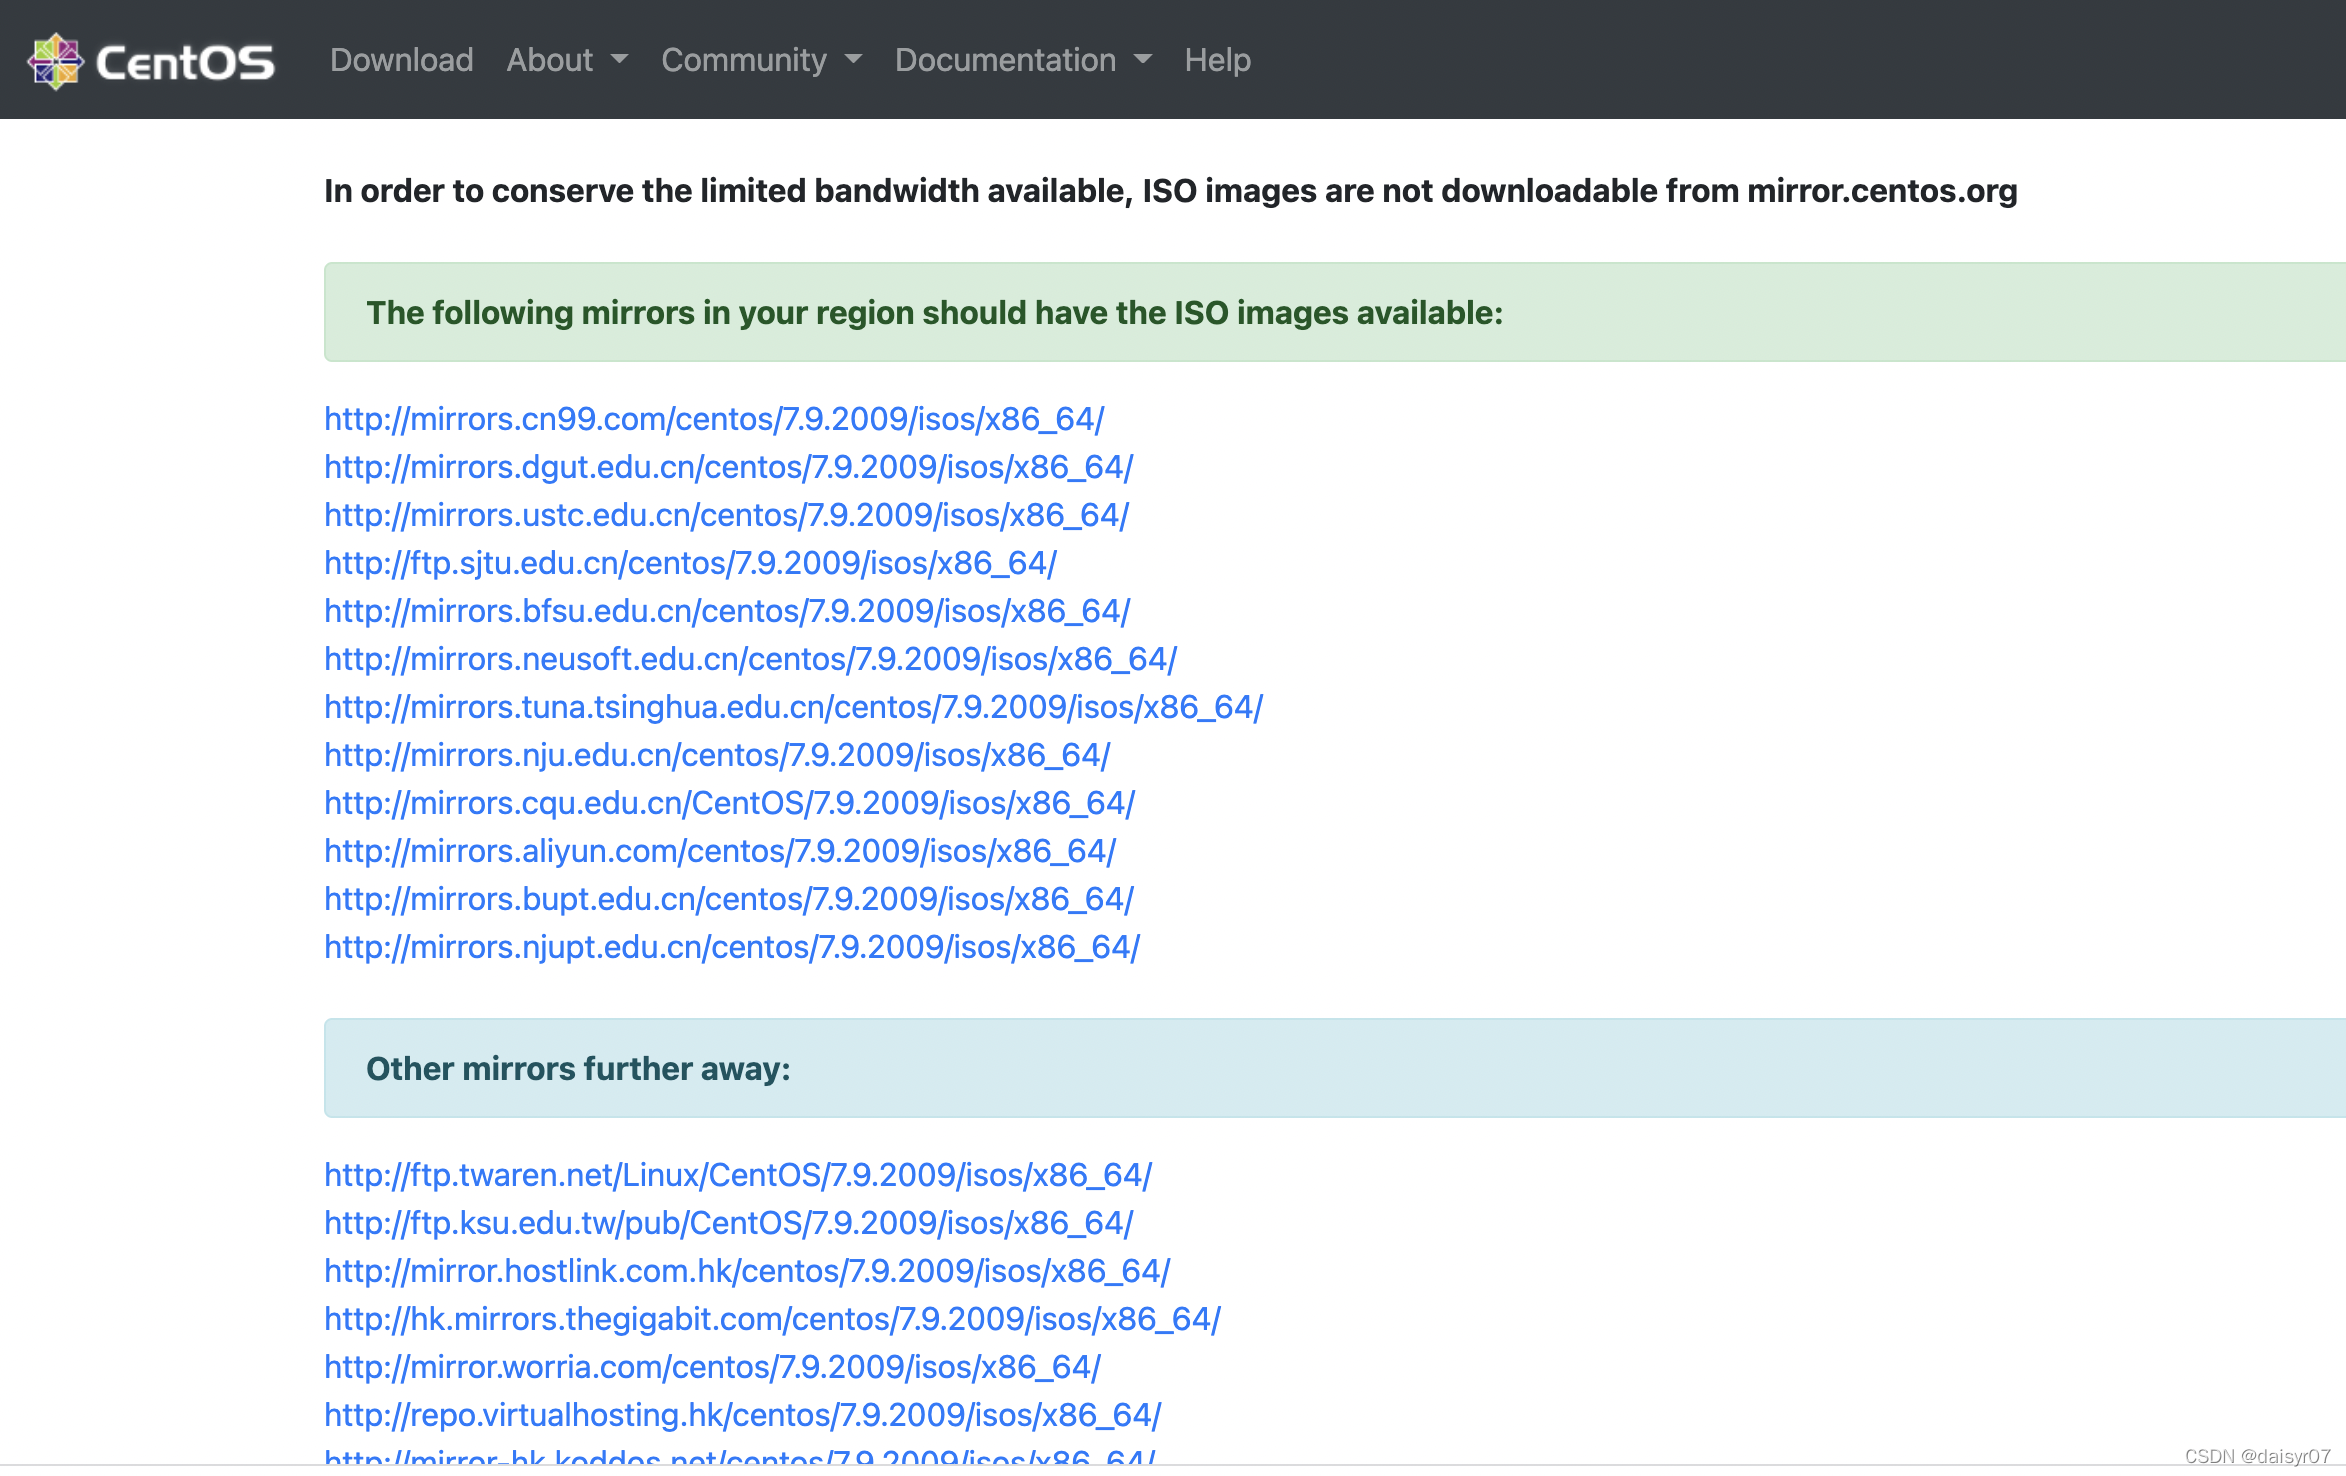Viewport: 2346px width, 1476px height.
Task: Expand the Community dropdown menu
Action: (761, 60)
